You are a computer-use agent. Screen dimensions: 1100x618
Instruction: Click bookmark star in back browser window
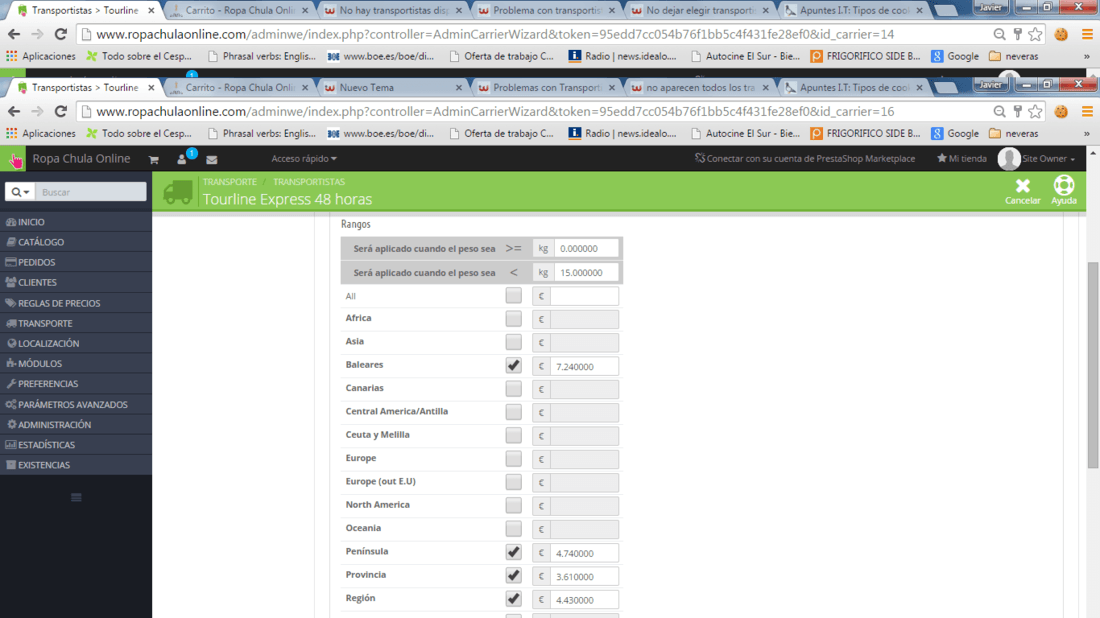(x=1035, y=34)
